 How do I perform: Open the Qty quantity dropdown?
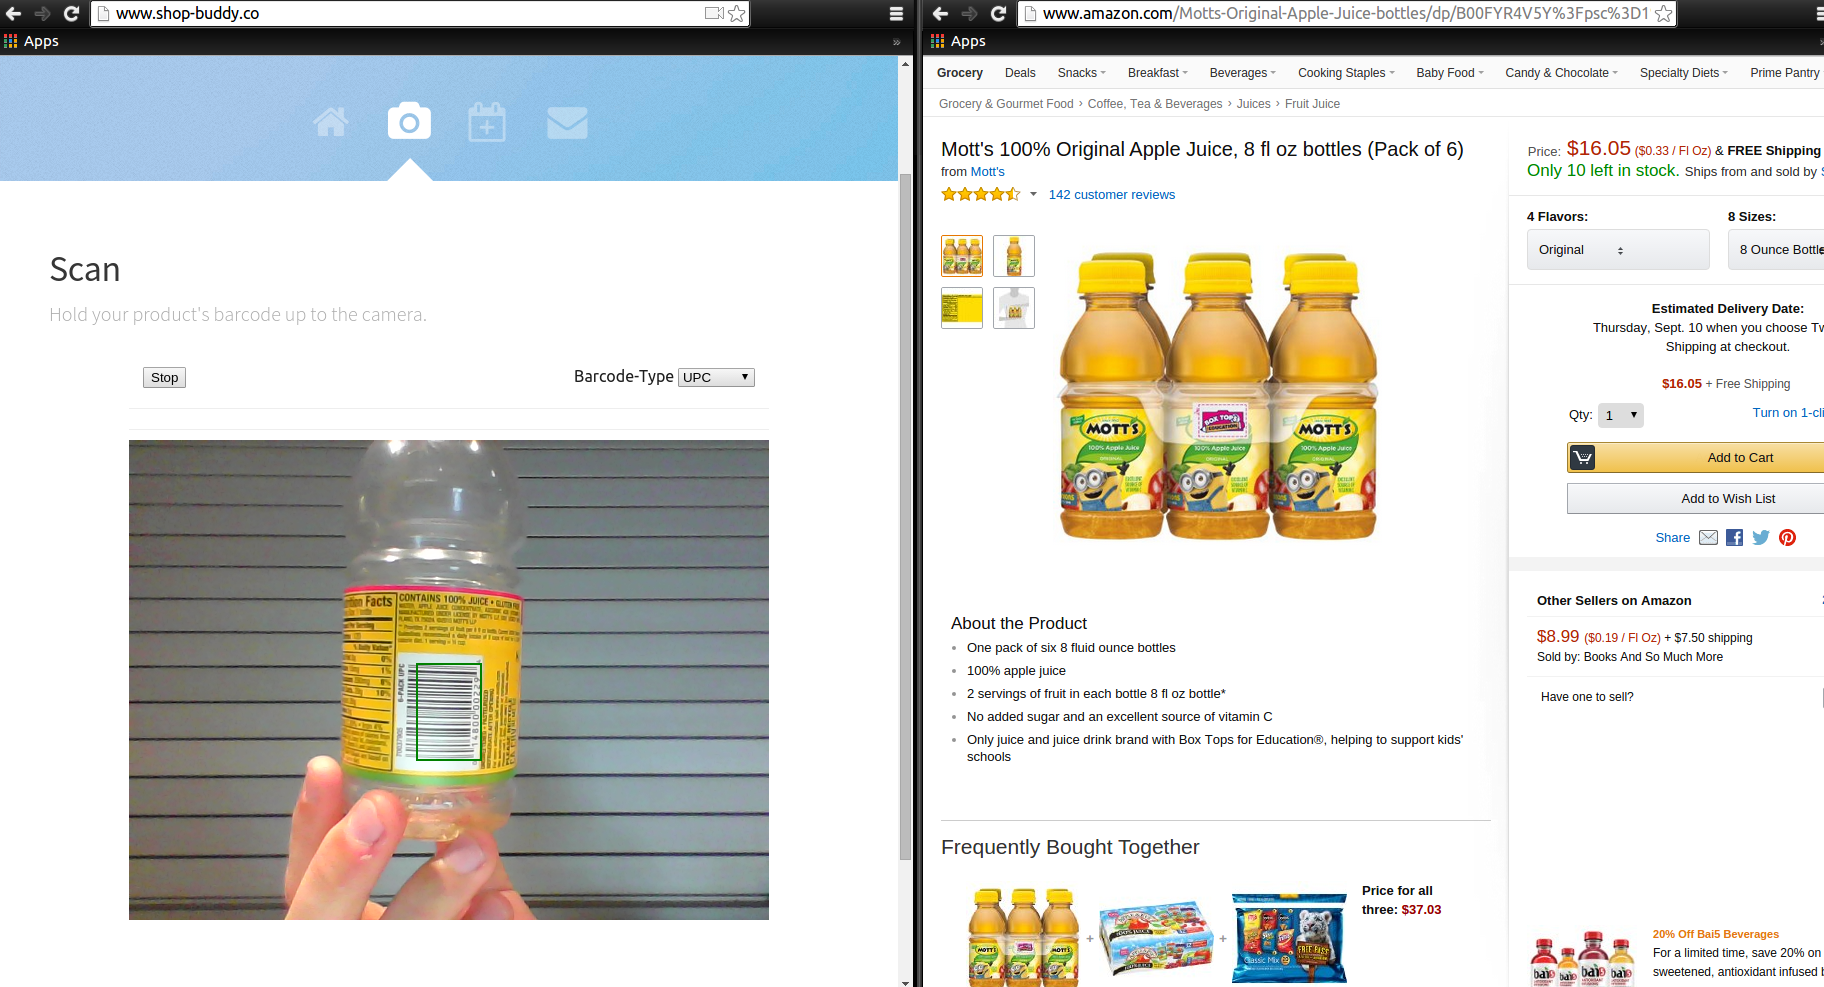click(x=1621, y=415)
